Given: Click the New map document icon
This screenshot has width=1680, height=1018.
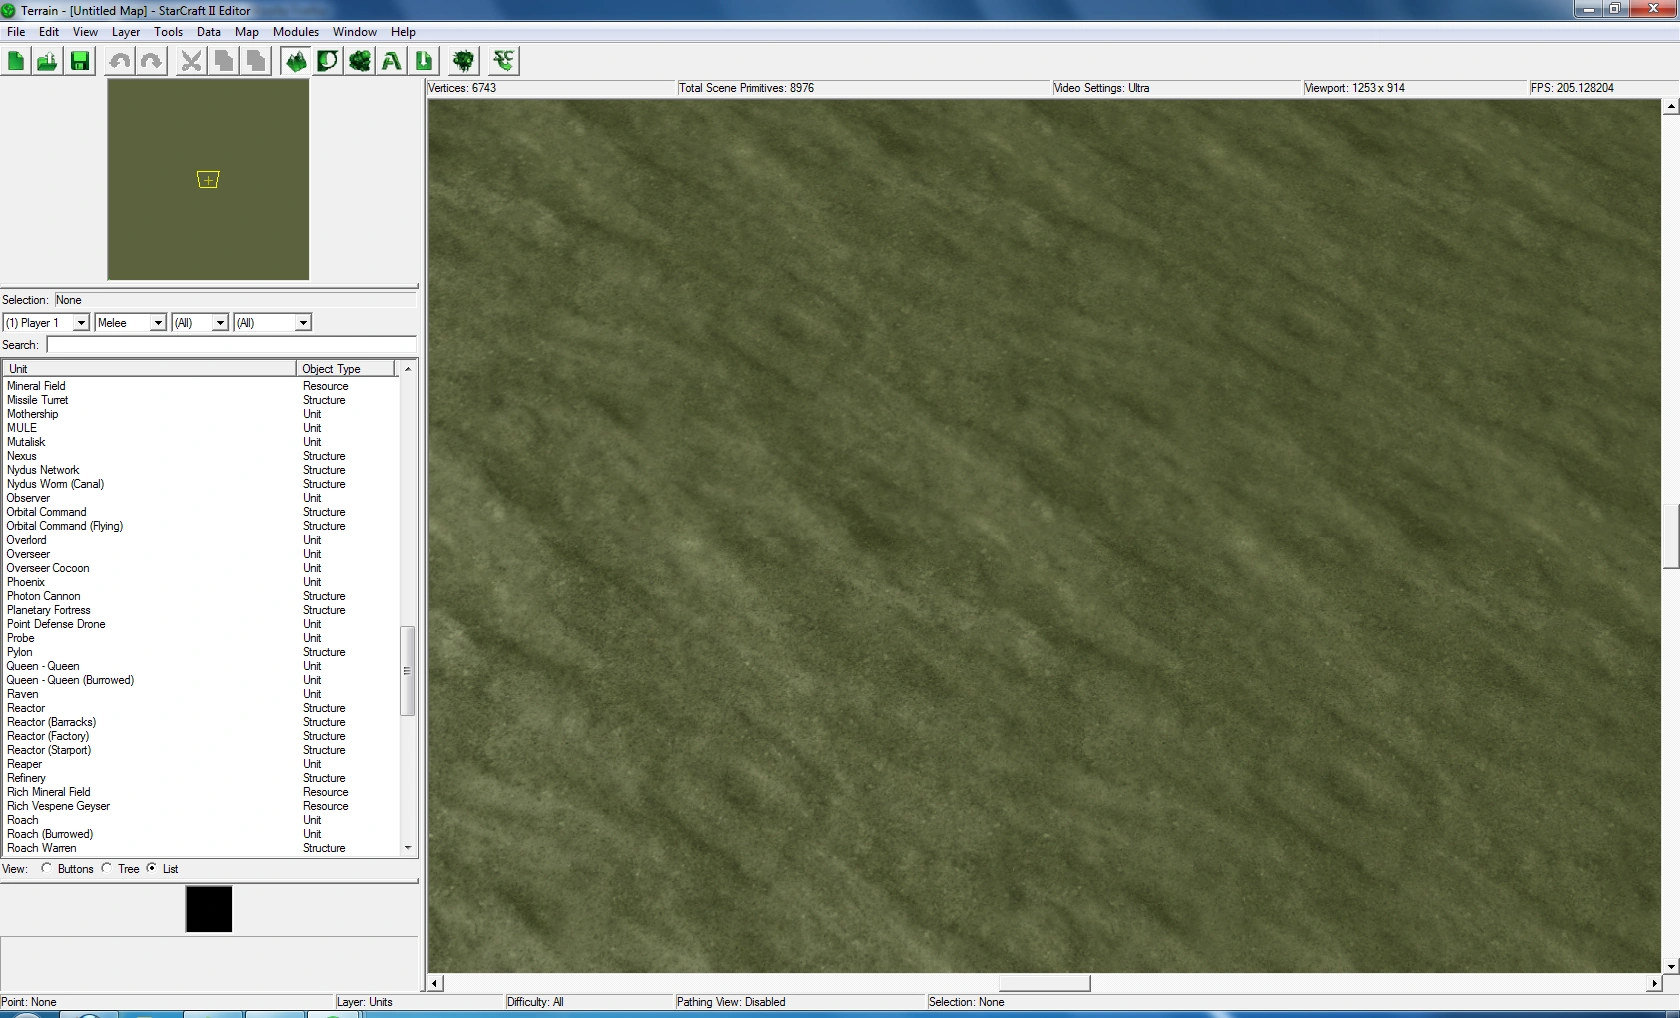Looking at the screenshot, I should pos(16,61).
